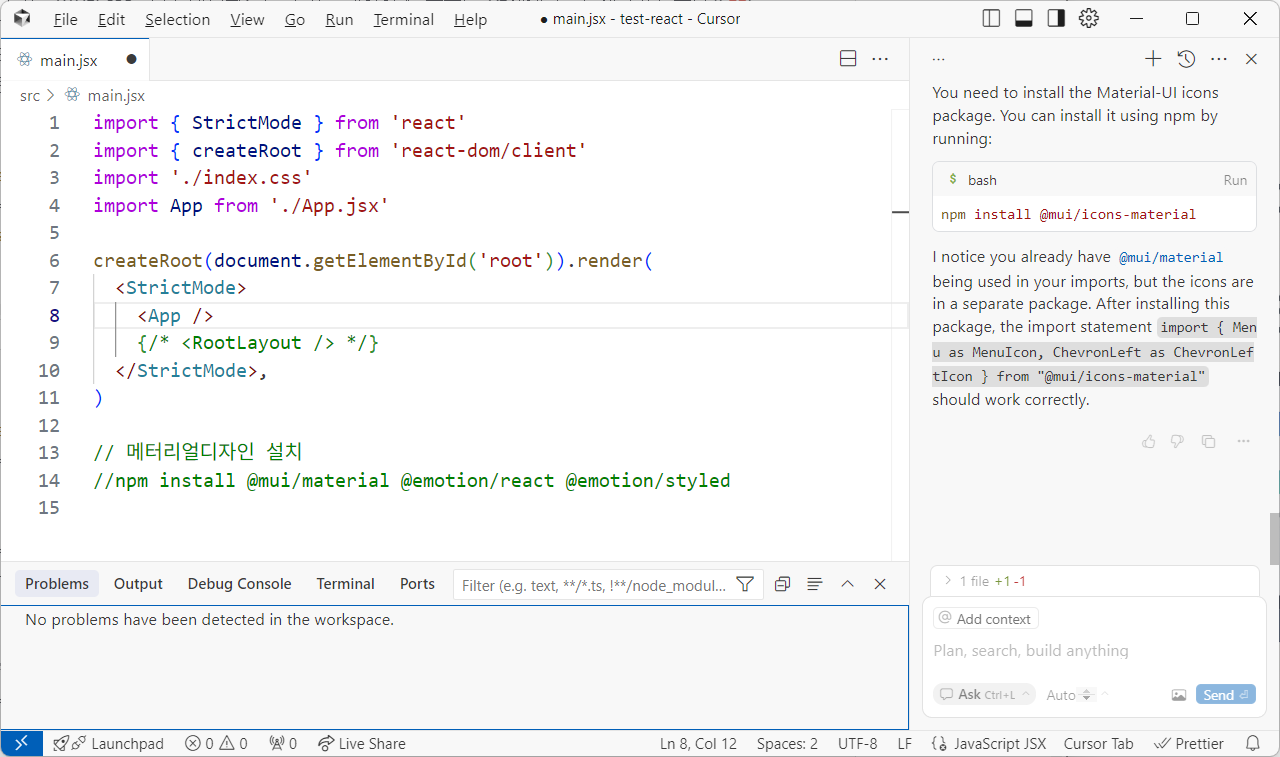1280x757 pixels.
Task: Give thumbs down to the chat response
Action: point(1177,441)
